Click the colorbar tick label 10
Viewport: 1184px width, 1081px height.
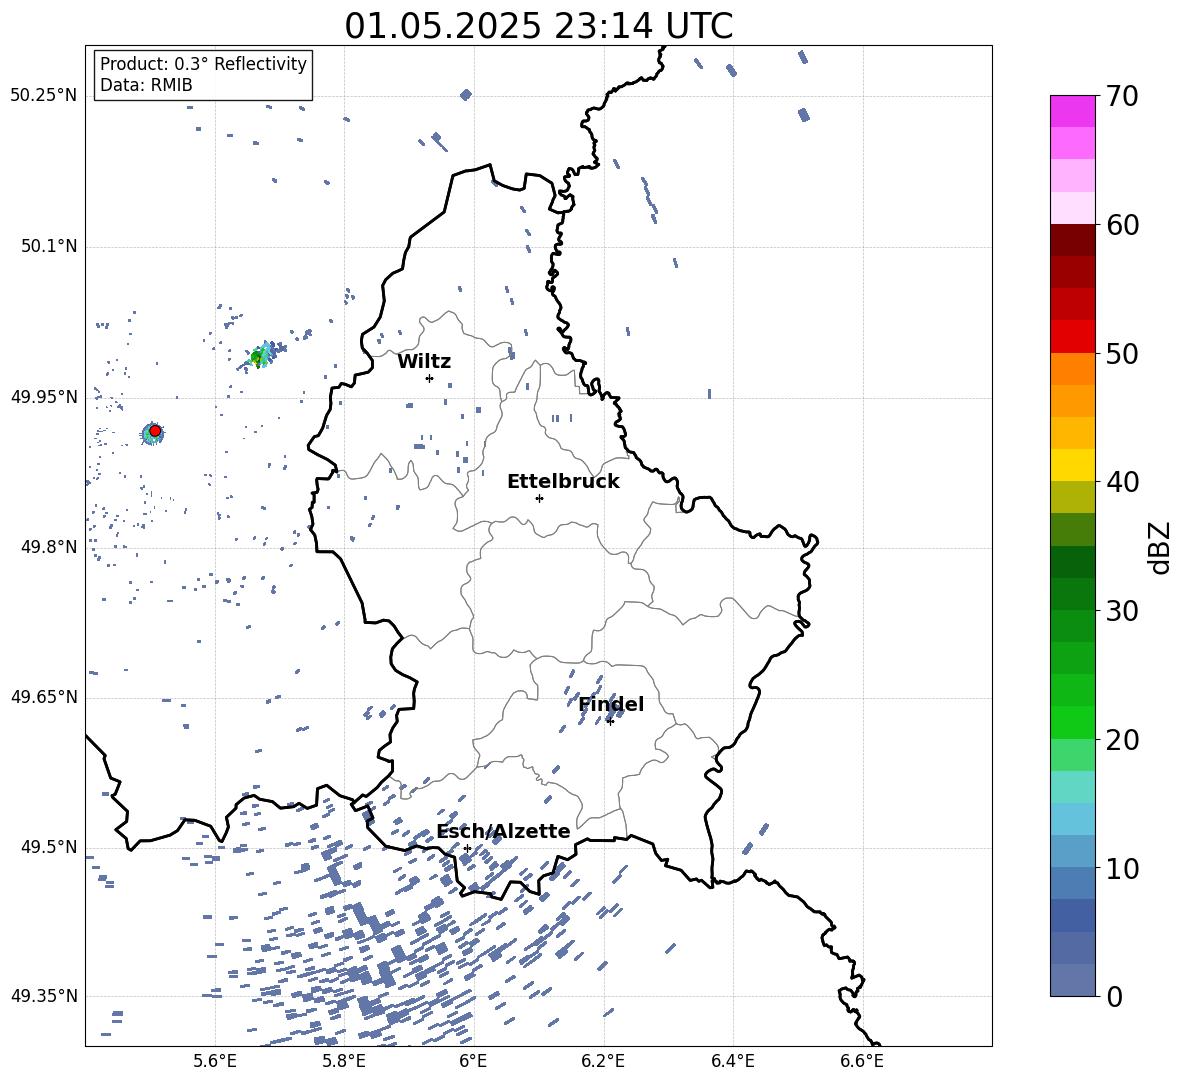[1122, 868]
